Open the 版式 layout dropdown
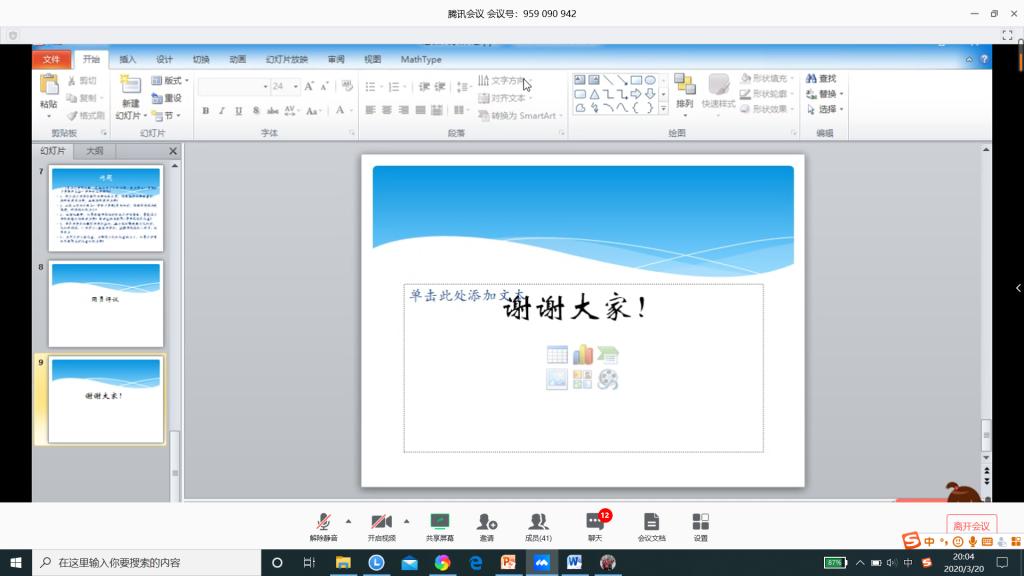The width and height of the screenshot is (1024, 576). tap(170, 81)
